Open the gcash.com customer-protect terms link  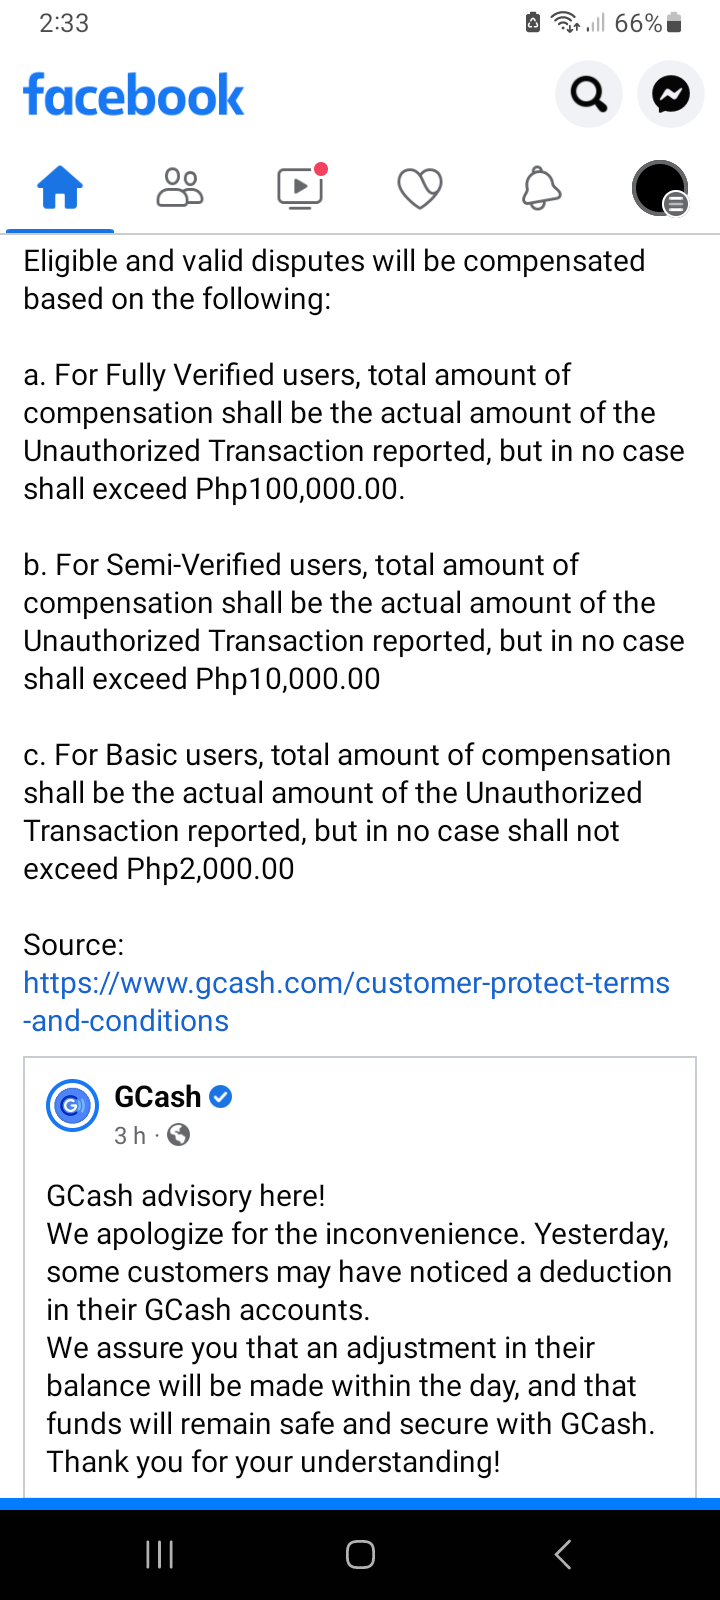click(346, 1001)
